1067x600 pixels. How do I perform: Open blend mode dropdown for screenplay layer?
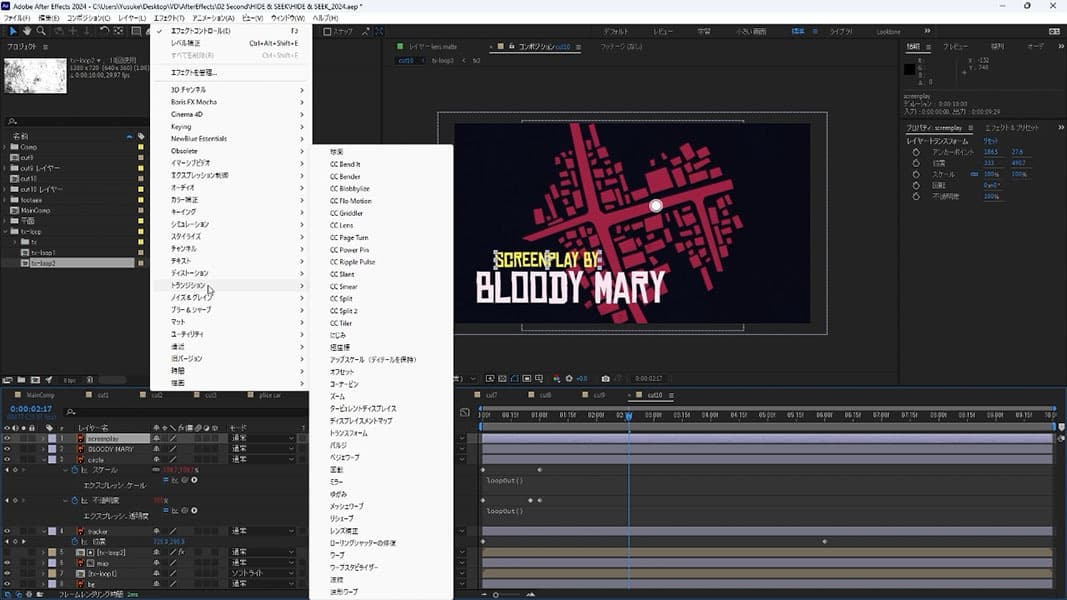click(x=263, y=438)
